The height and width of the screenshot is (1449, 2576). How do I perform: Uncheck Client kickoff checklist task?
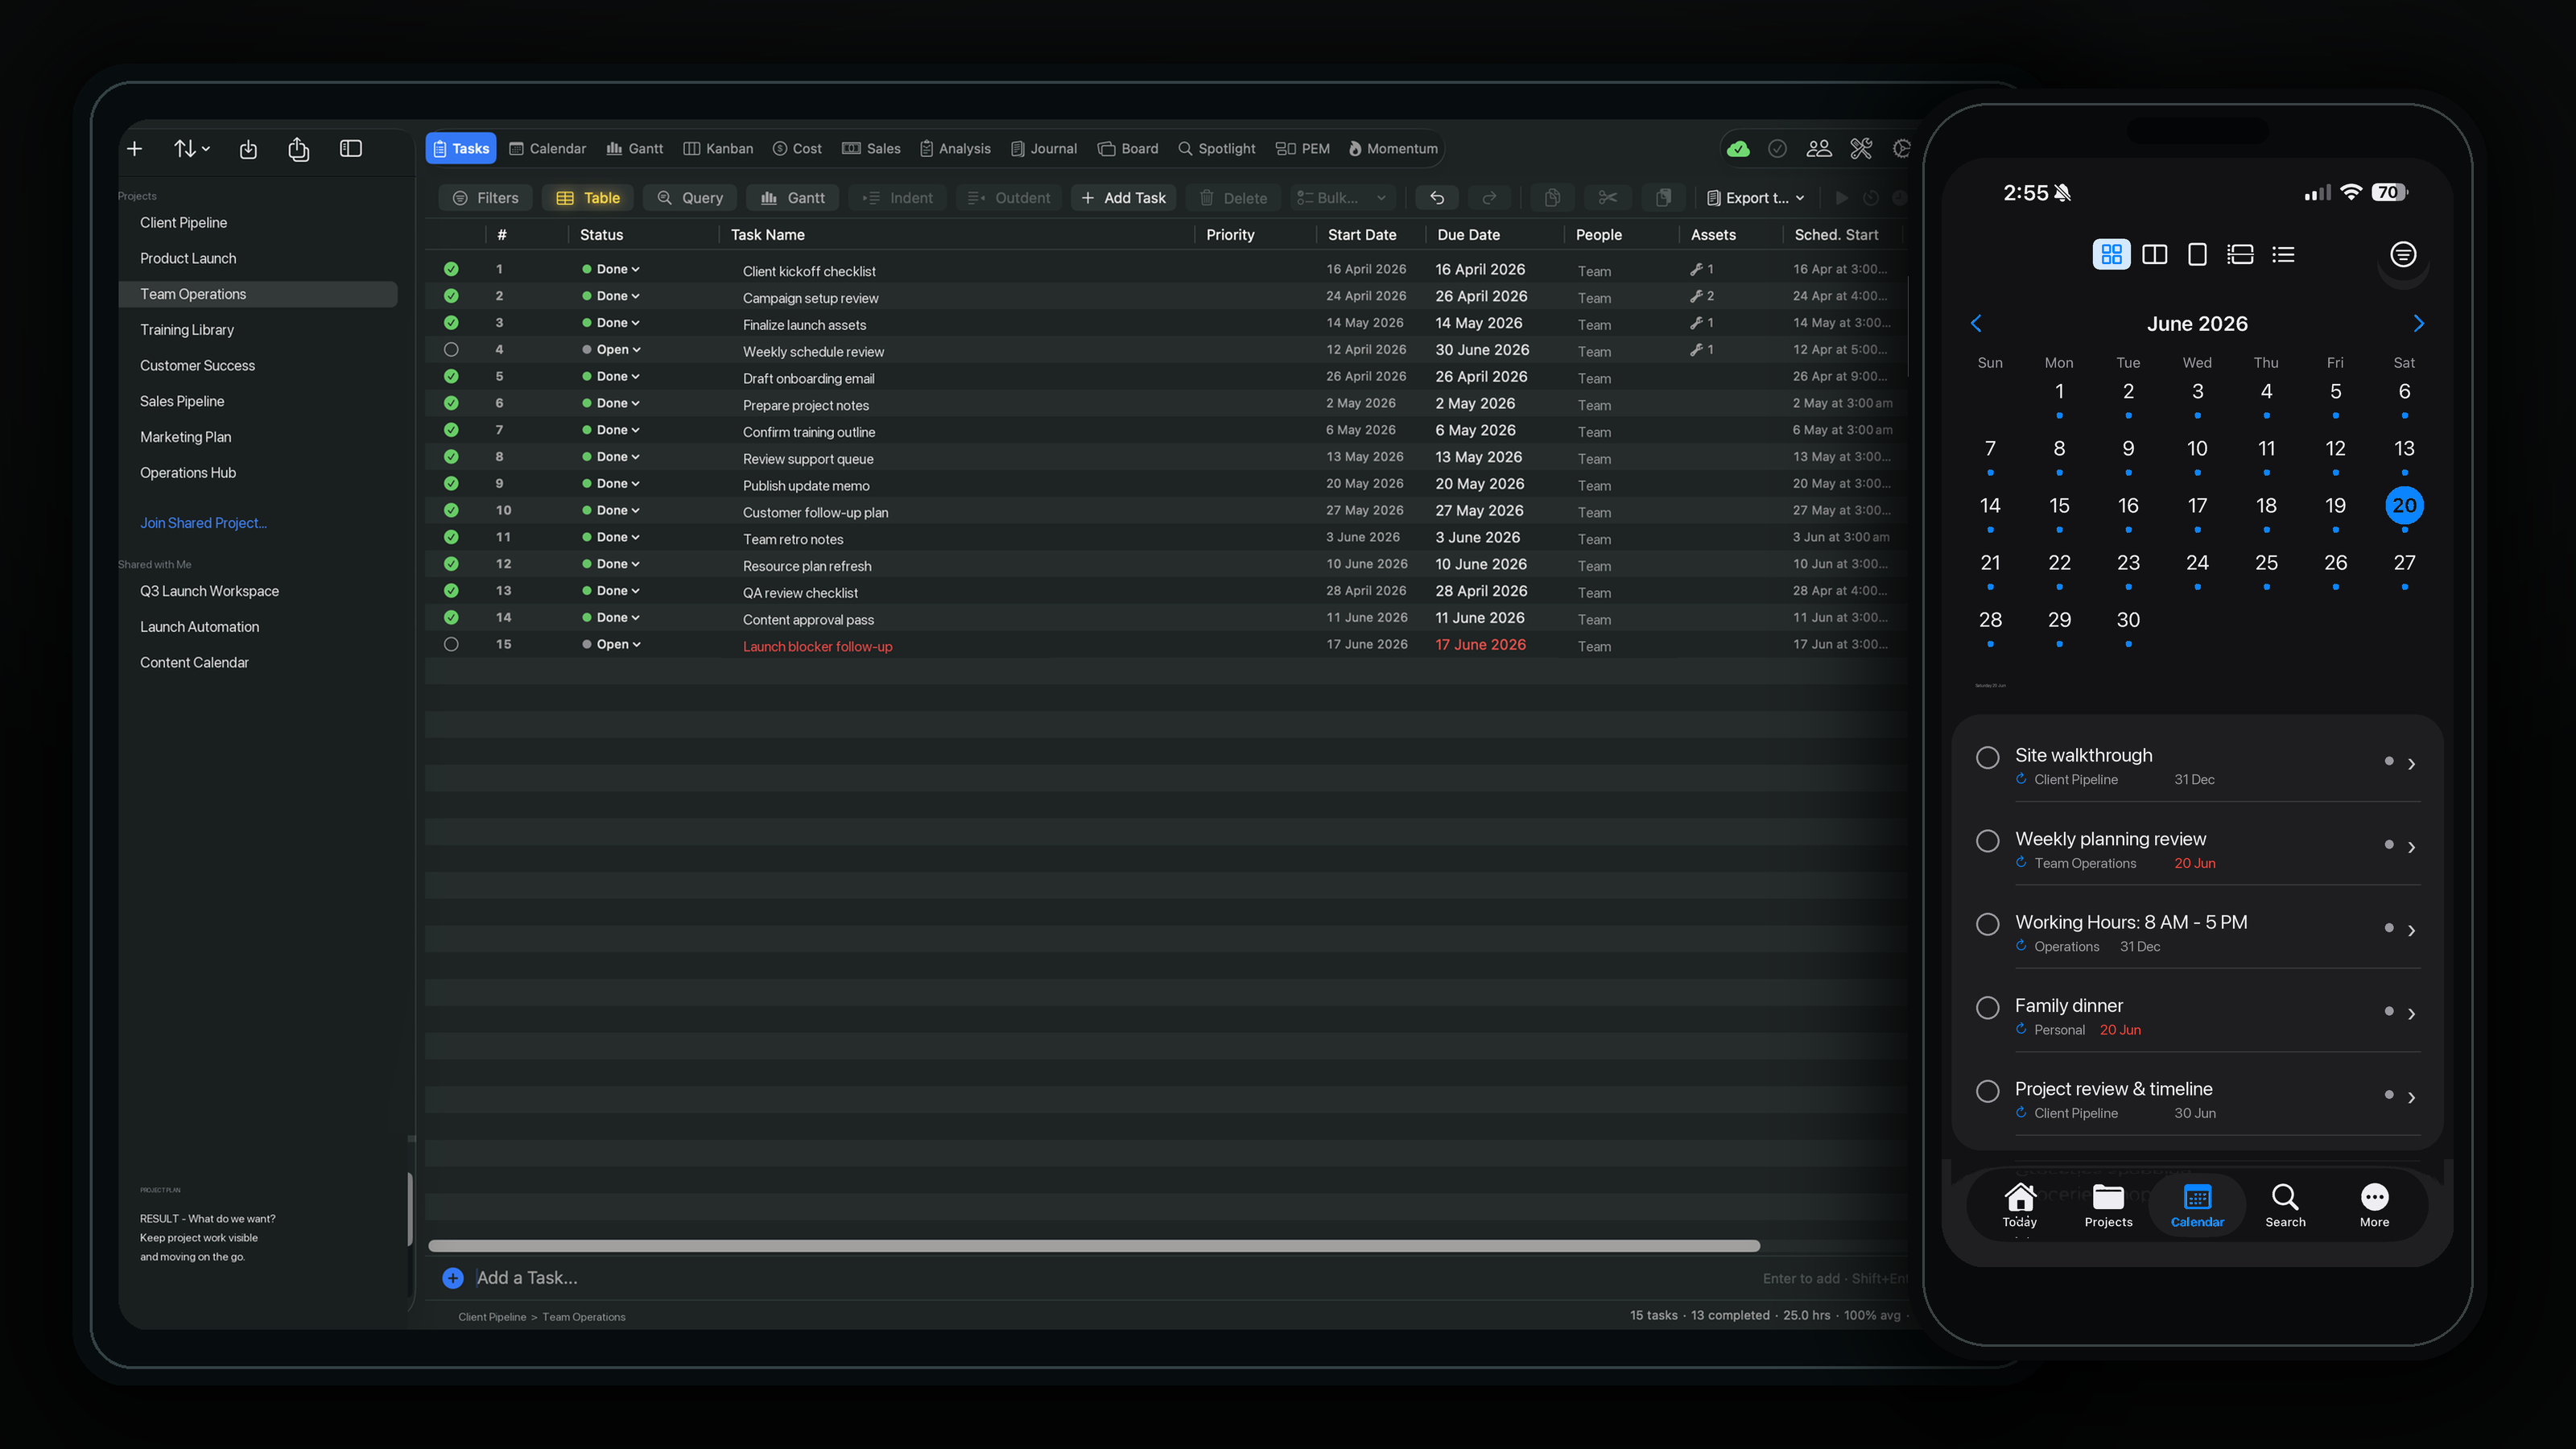click(x=451, y=269)
